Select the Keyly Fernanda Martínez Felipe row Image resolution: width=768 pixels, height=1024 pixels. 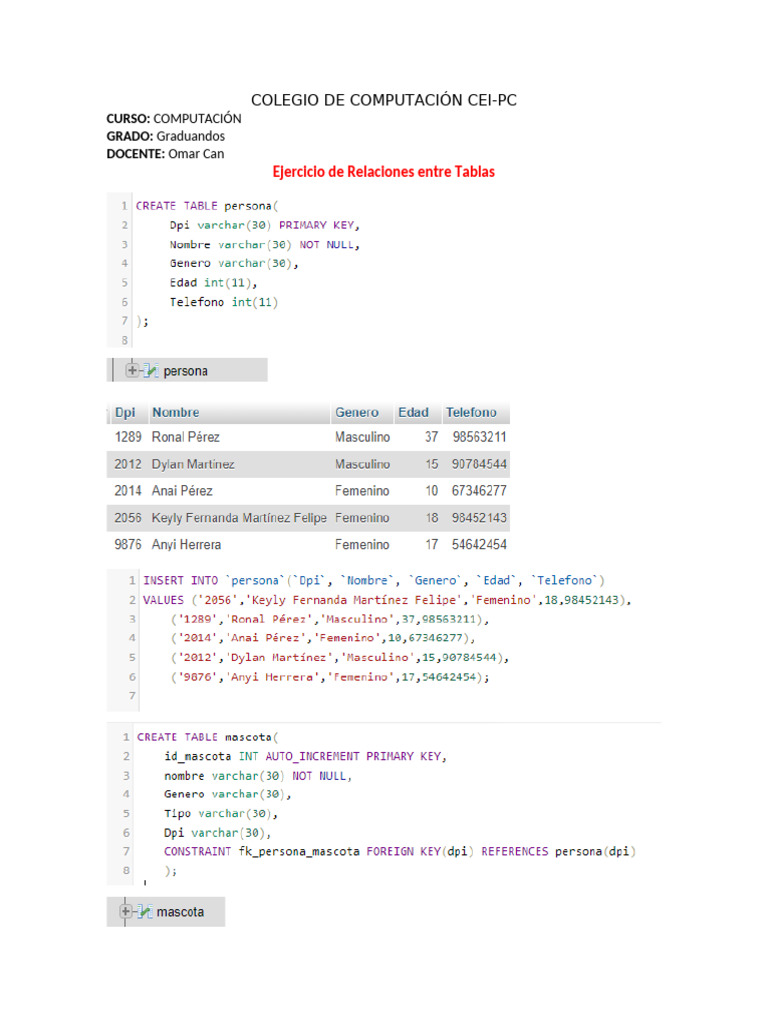[x=308, y=518]
